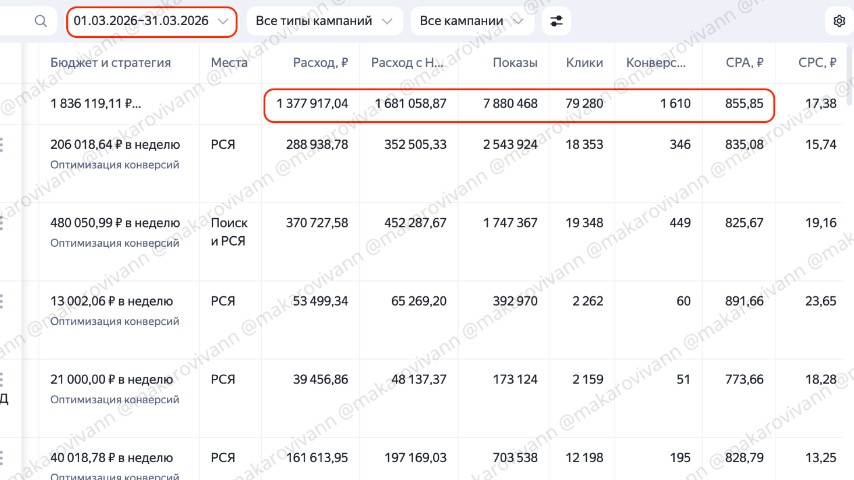Viewport: 854px width, 480px height.
Task: Open the gear settings icon
Action: pyautogui.click(x=839, y=21)
